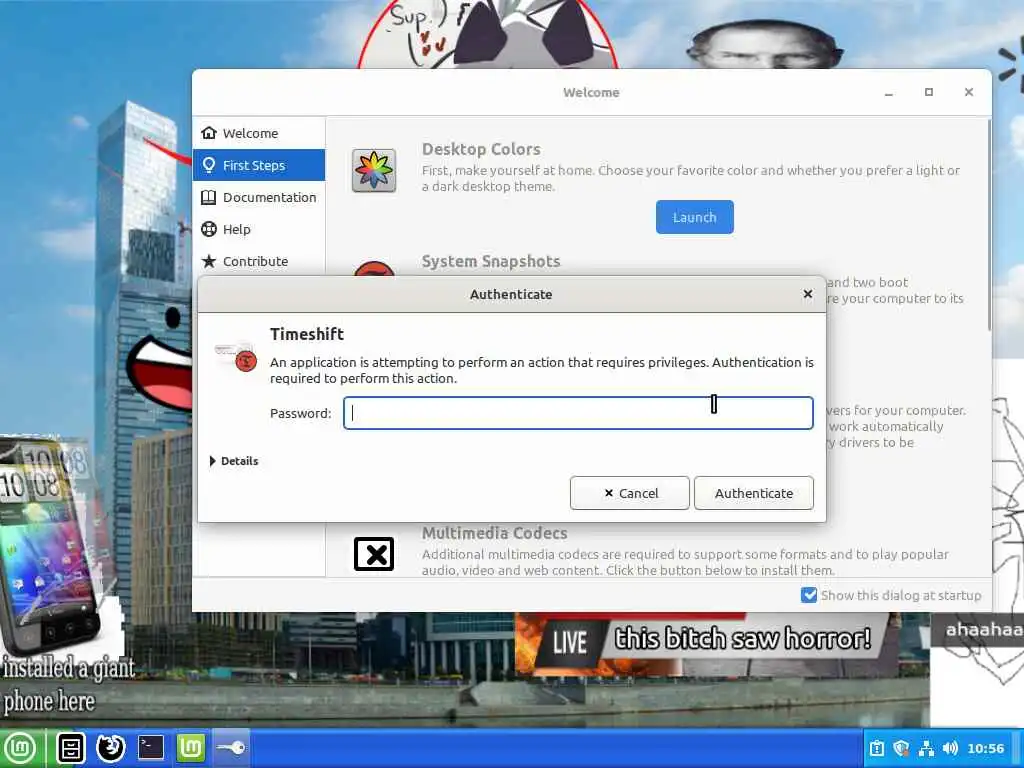Open the file manager from taskbar

(x=70, y=748)
